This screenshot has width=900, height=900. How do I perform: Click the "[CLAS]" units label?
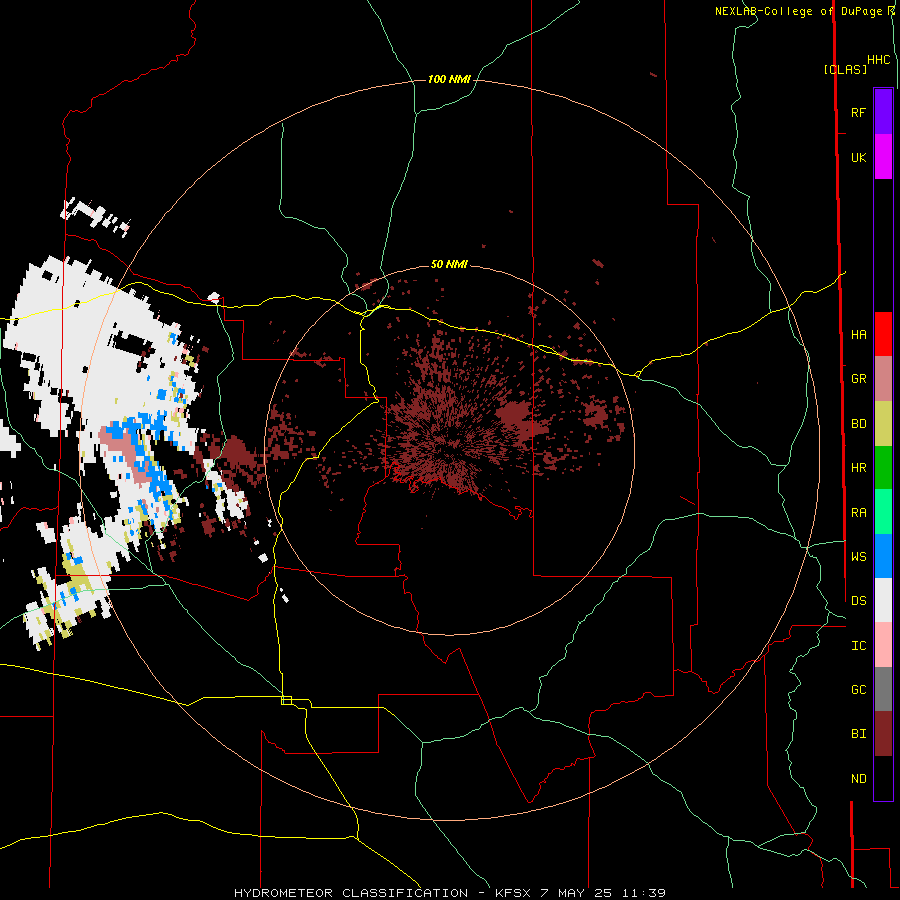point(845,69)
